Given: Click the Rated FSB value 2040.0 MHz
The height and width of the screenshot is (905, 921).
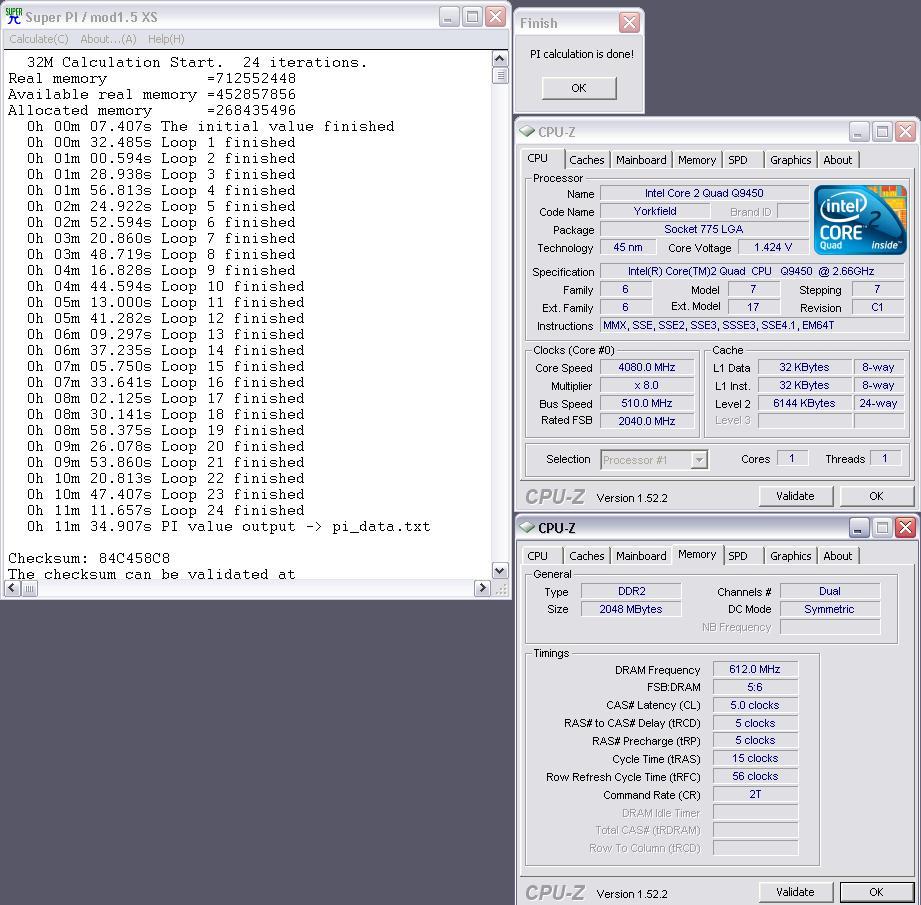Looking at the screenshot, I should point(647,421).
